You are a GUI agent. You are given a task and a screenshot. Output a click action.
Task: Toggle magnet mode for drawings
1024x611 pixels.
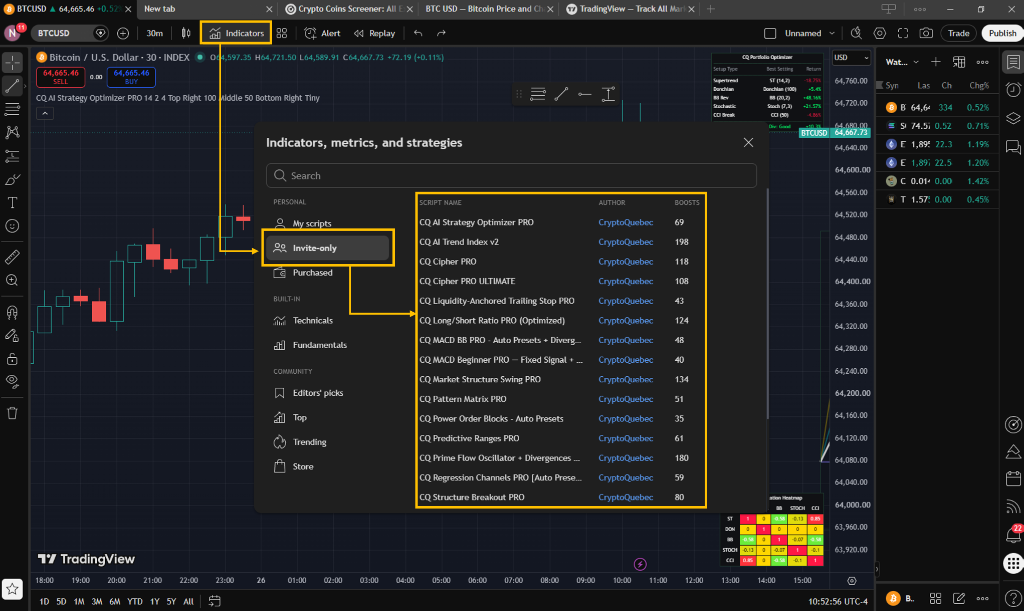pos(12,312)
